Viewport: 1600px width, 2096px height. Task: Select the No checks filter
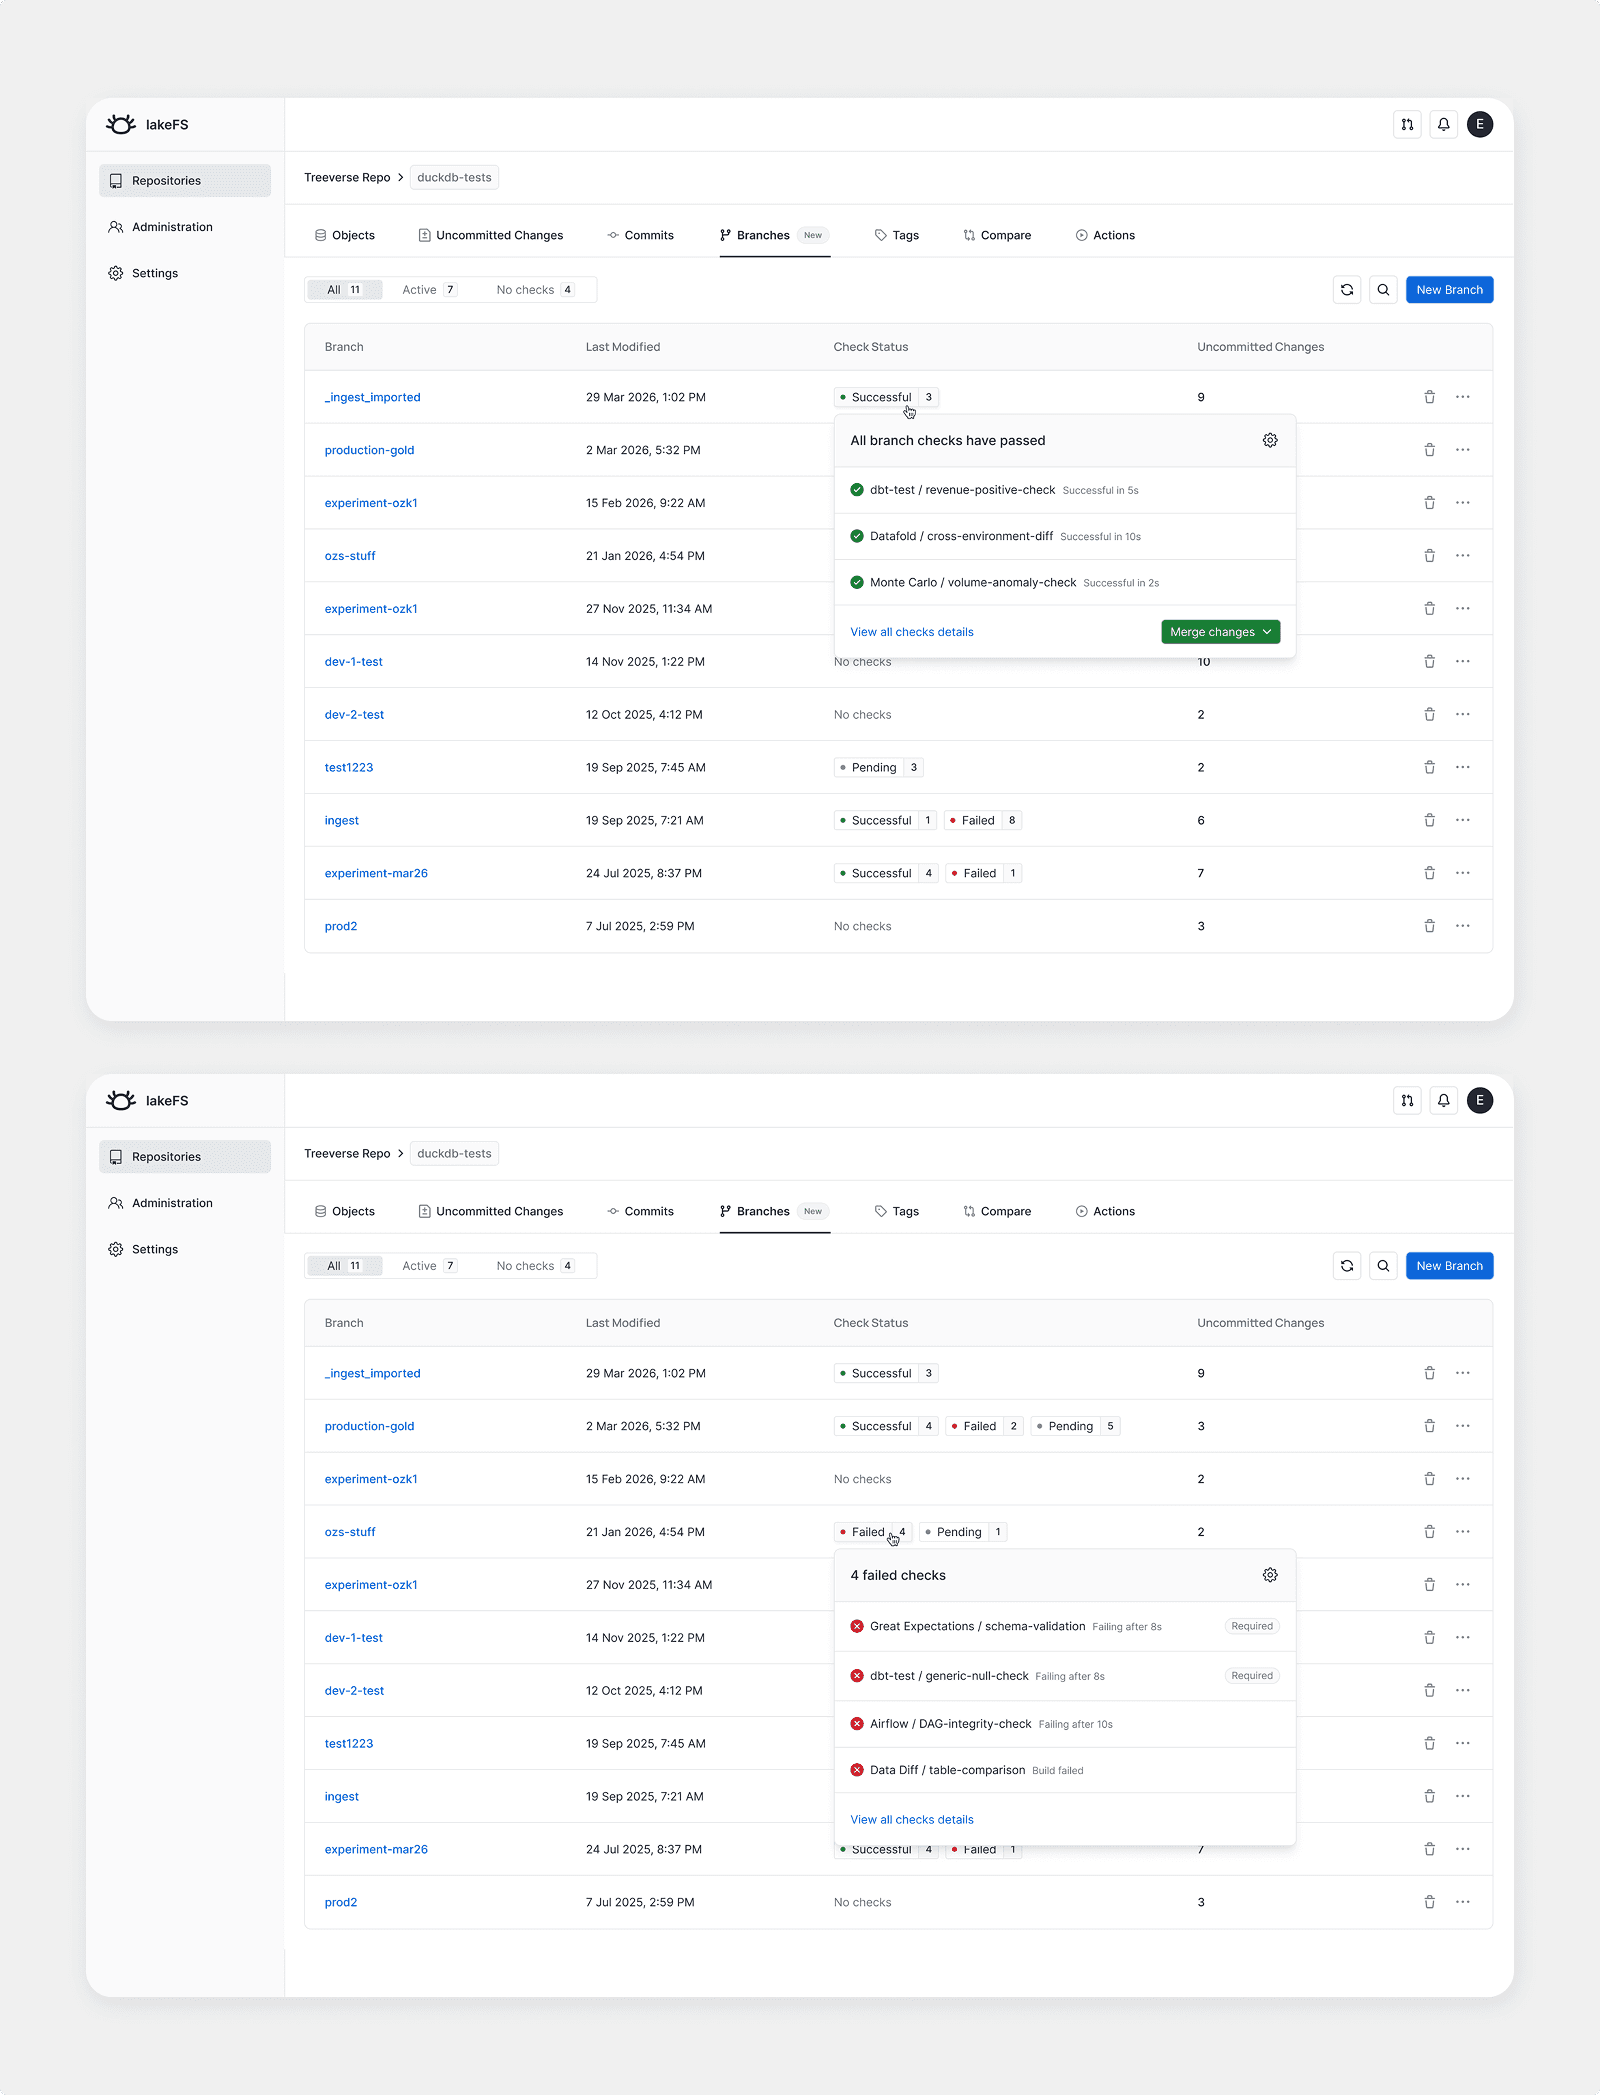(x=533, y=289)
